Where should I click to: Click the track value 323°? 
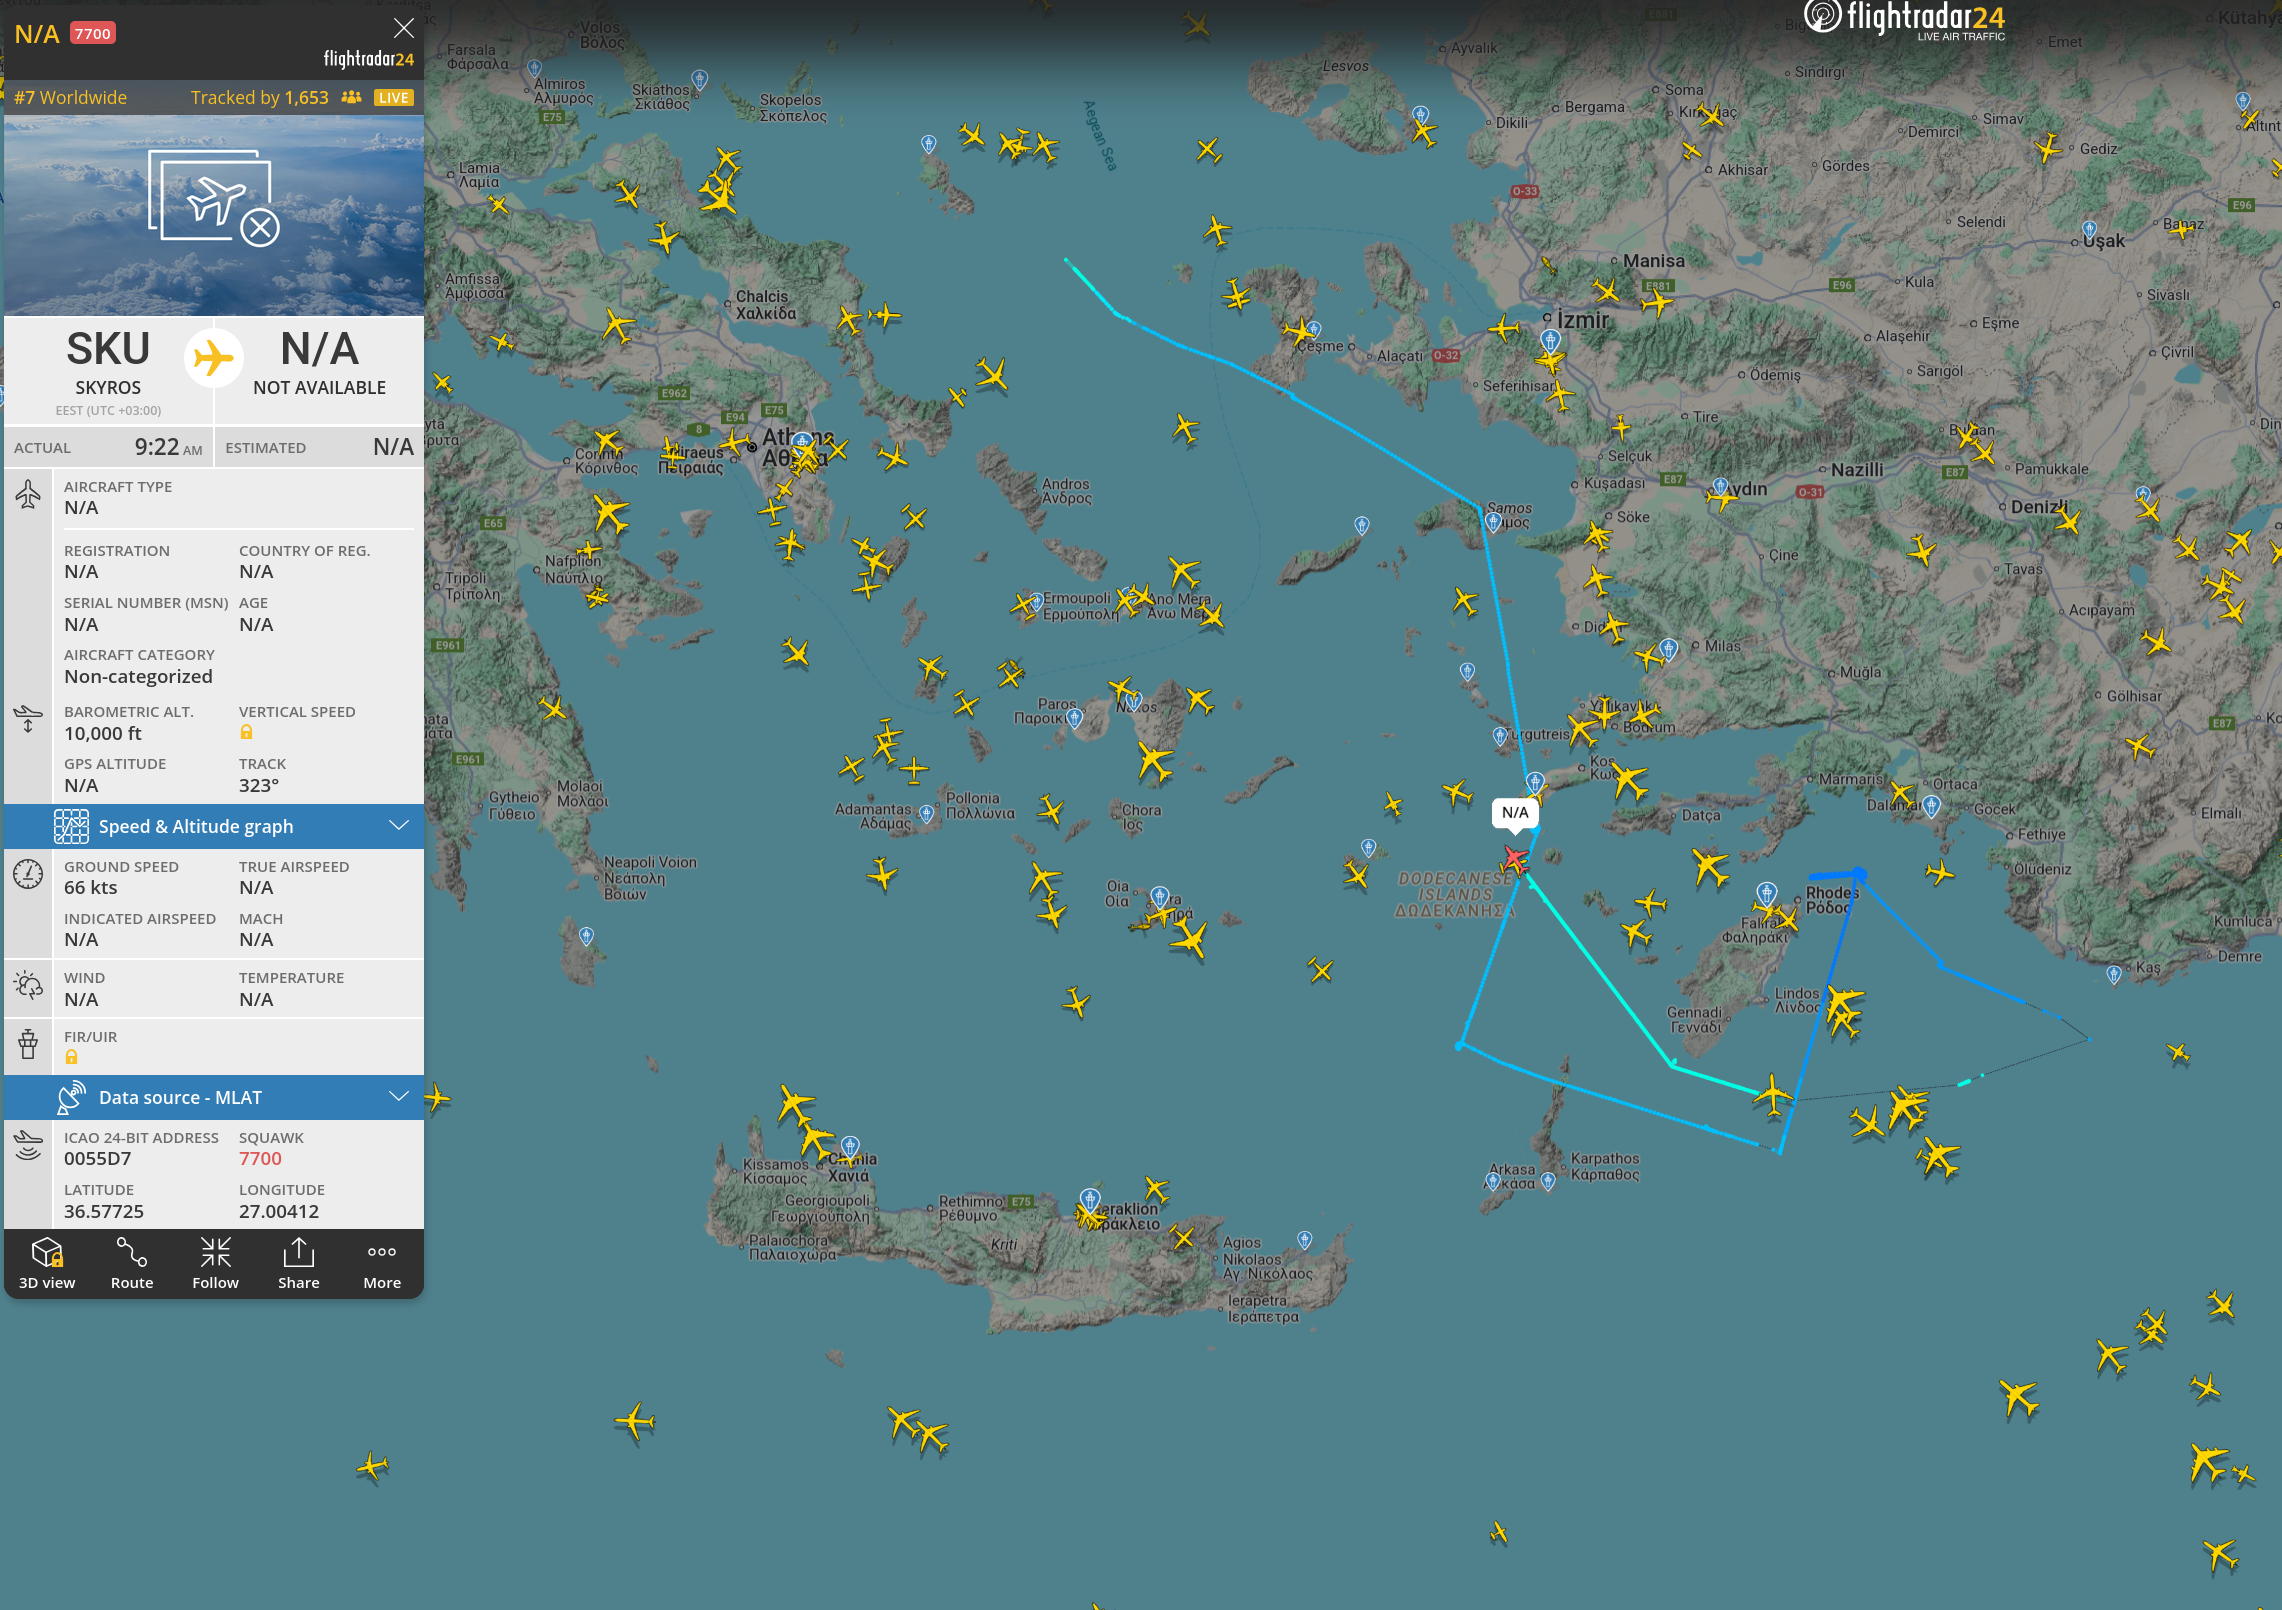259,785
